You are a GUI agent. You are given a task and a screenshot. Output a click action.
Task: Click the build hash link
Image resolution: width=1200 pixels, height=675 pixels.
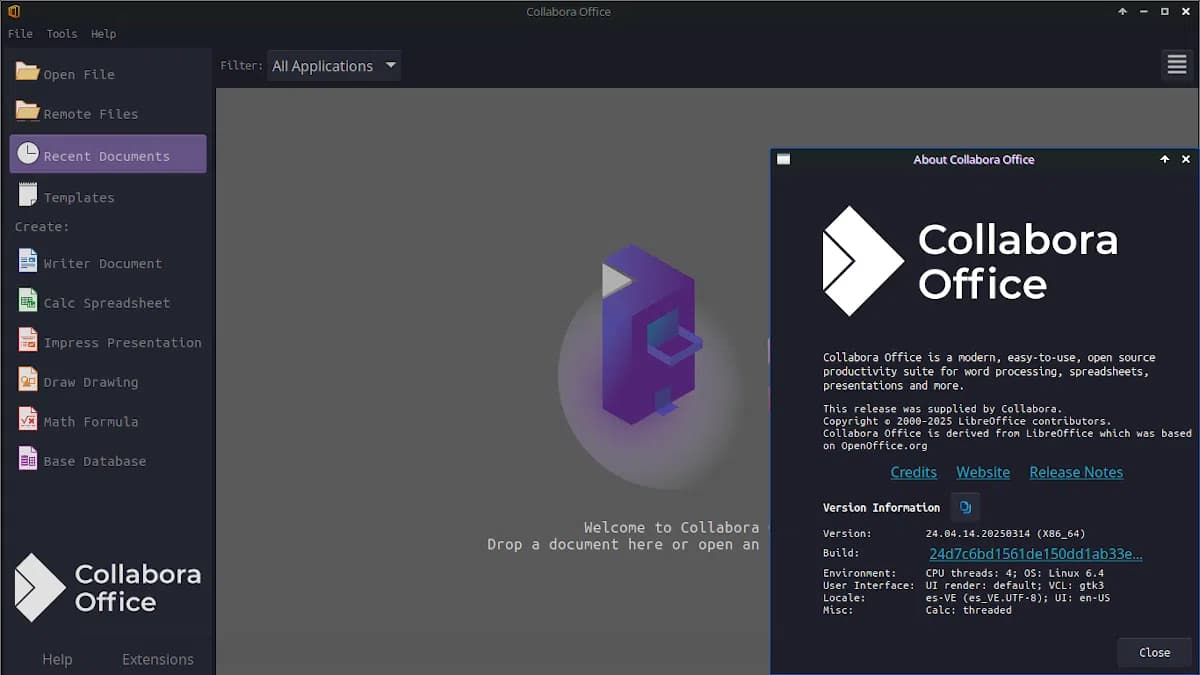[x=1035, y=554]
